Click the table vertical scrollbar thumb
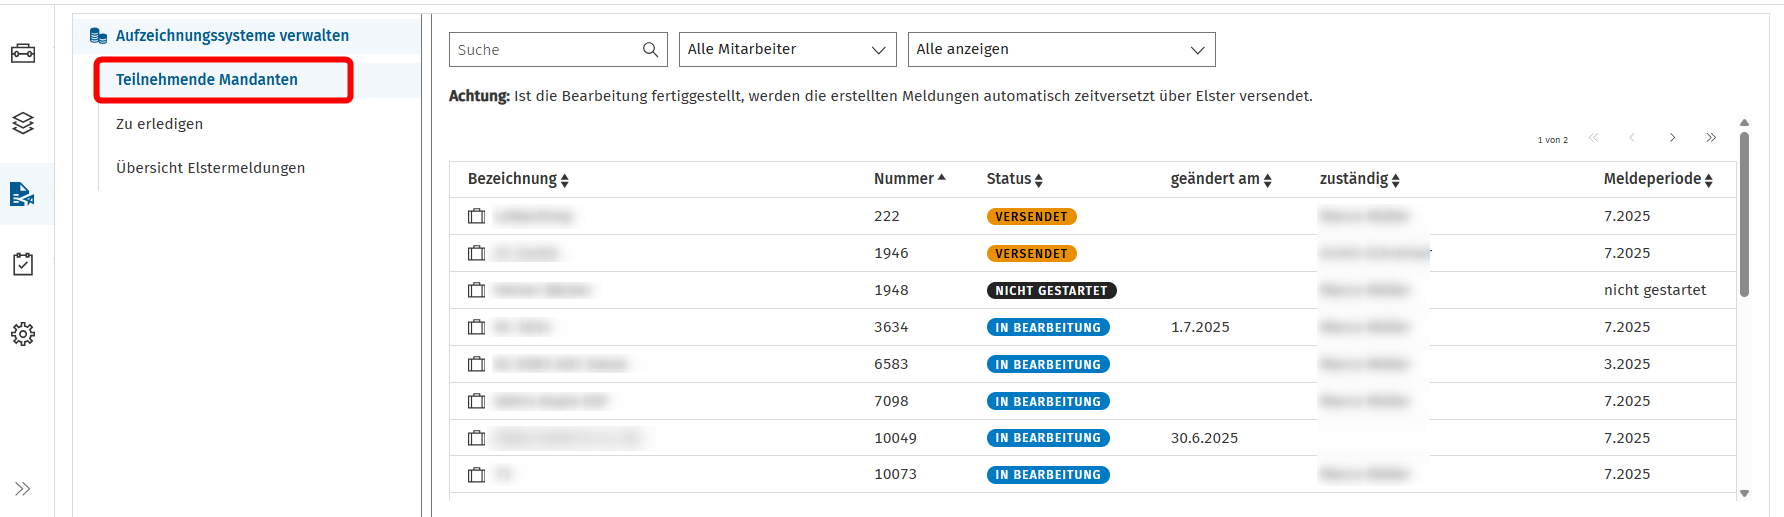1784x517 pixels. coord(1744,214)
